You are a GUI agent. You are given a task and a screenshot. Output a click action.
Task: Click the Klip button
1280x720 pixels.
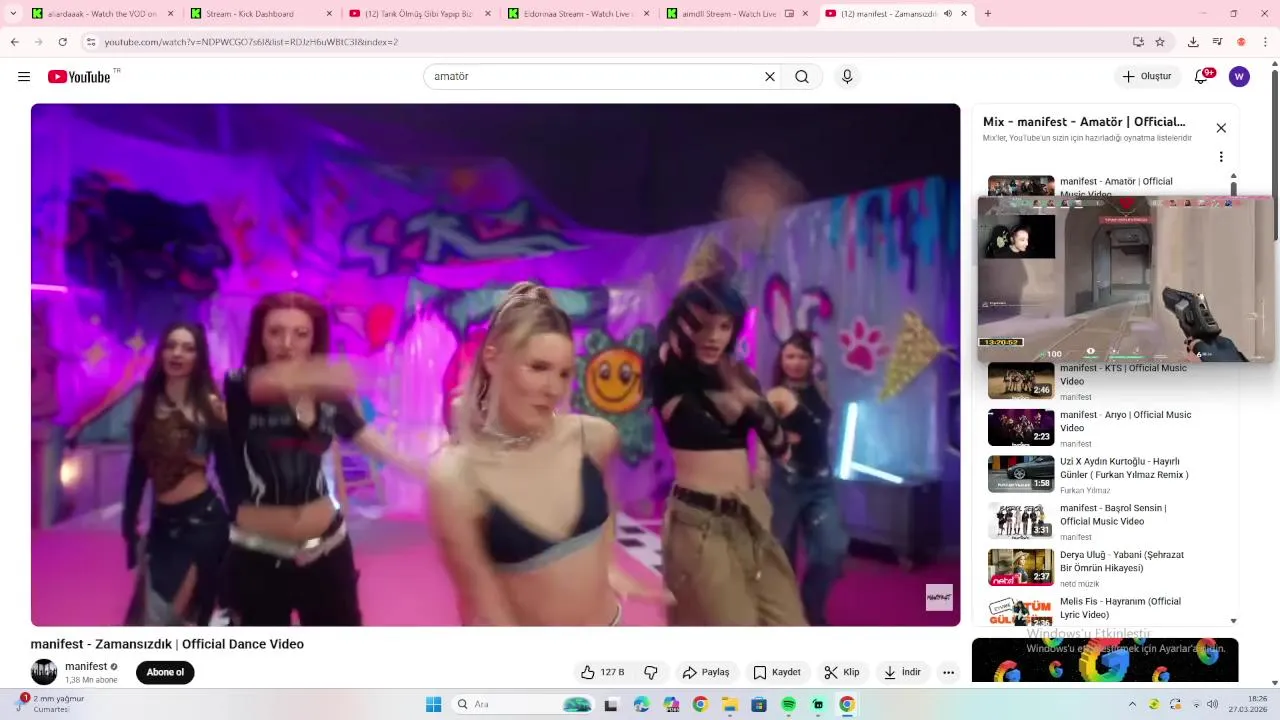[x=842, y=672]
